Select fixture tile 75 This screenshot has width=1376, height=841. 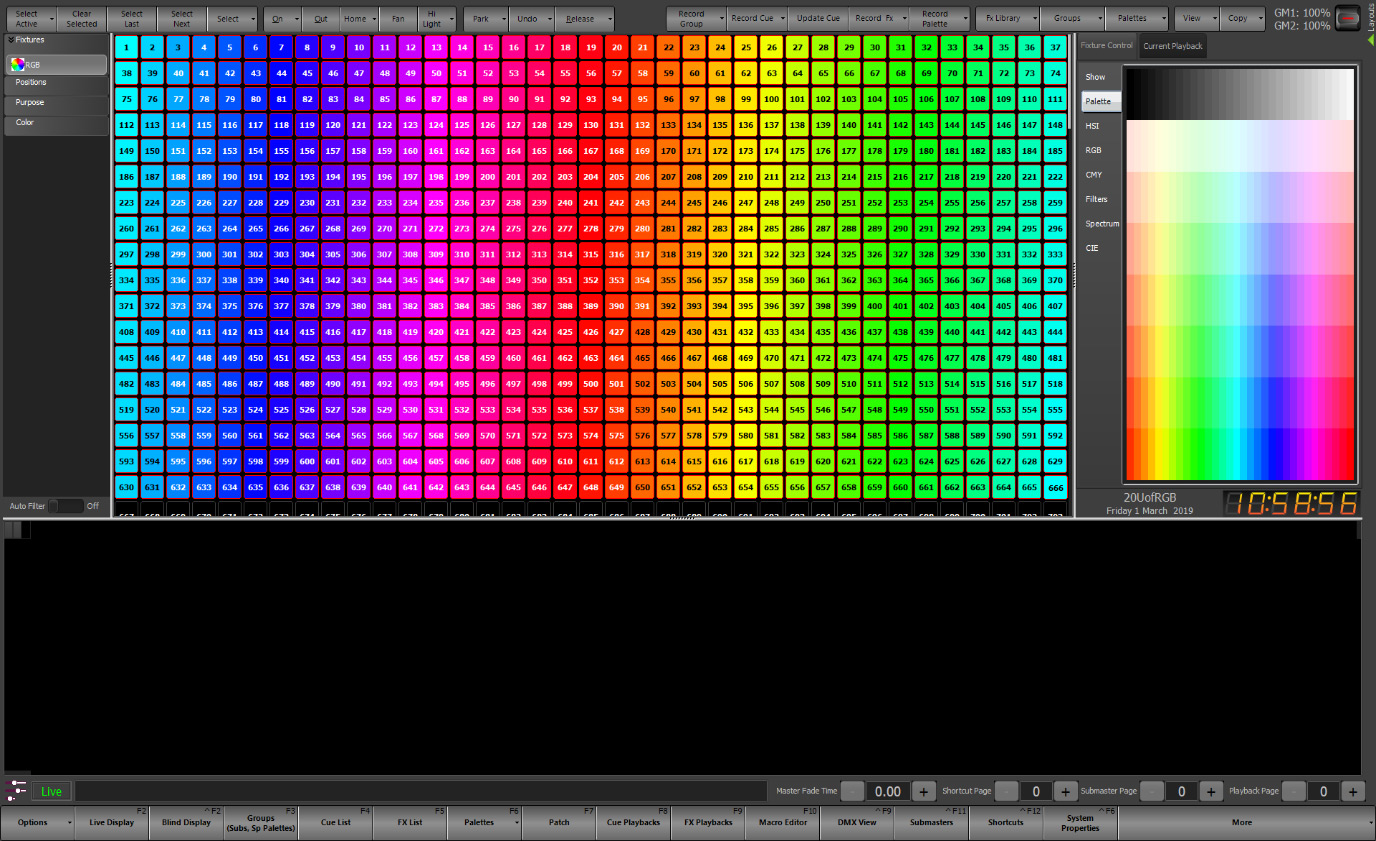[x=126, y=99]
